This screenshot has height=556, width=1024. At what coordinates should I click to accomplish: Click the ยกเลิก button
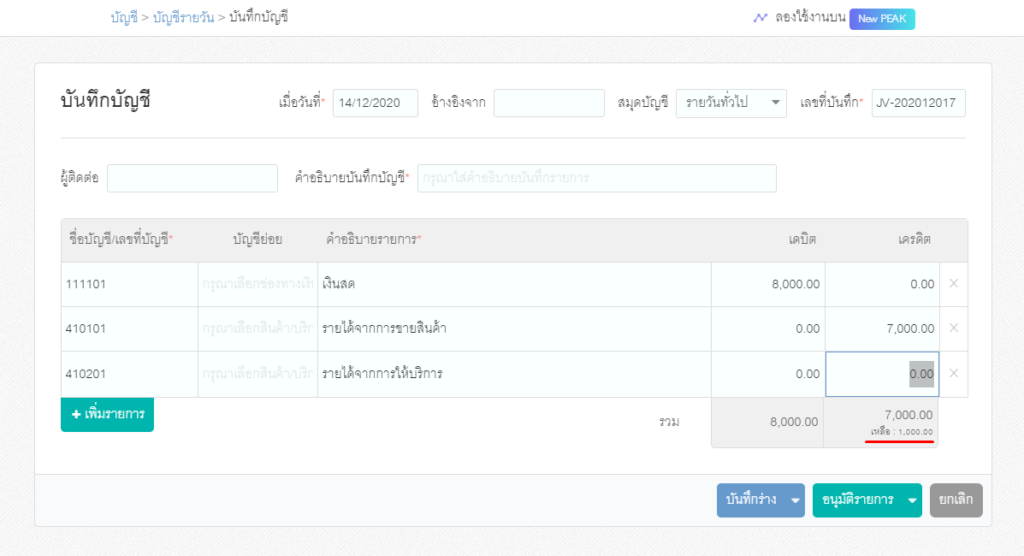[956, 500]
